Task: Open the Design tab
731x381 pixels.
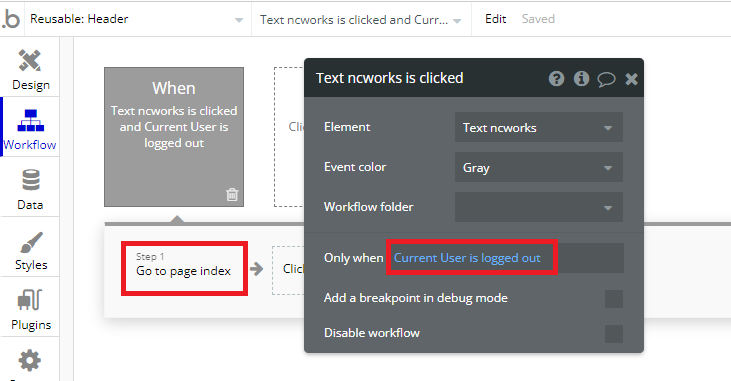Action: pos(30,70)
